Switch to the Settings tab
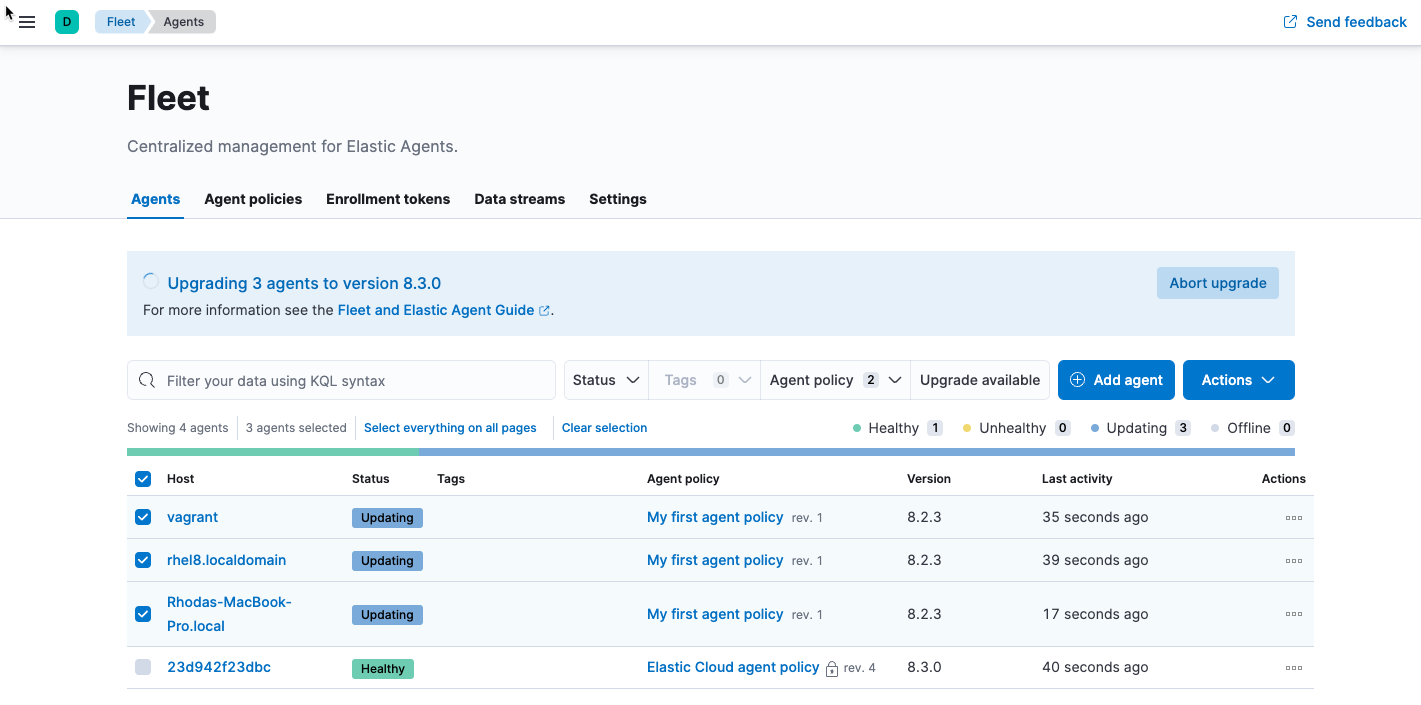1421x705 pixels. point(617,199)
